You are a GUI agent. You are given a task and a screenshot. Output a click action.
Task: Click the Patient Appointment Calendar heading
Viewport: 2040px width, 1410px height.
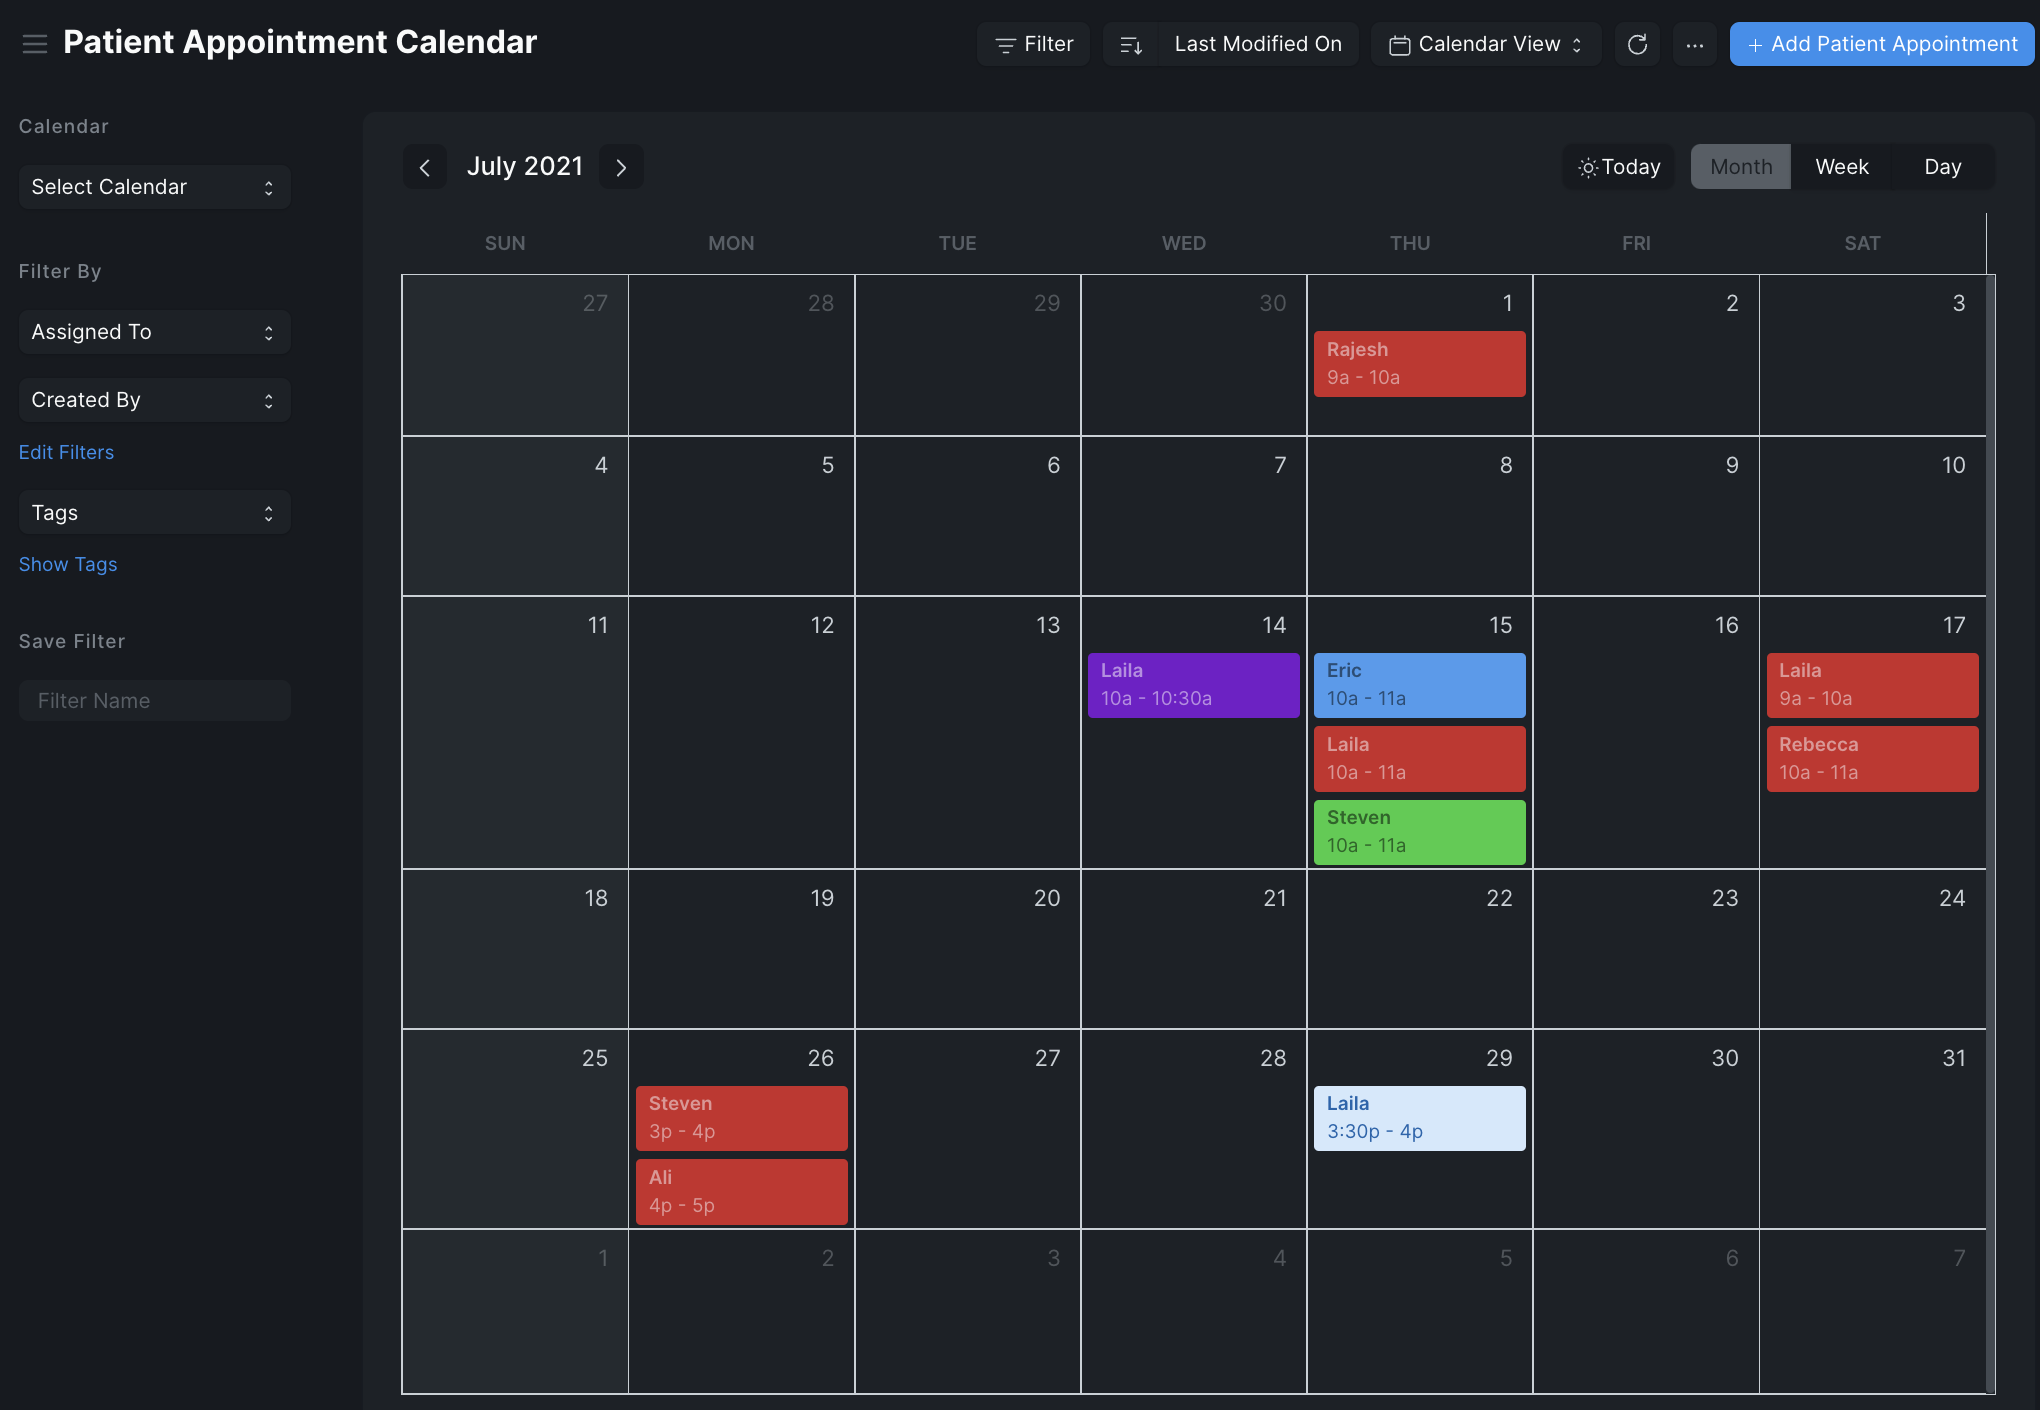(300, 42)
